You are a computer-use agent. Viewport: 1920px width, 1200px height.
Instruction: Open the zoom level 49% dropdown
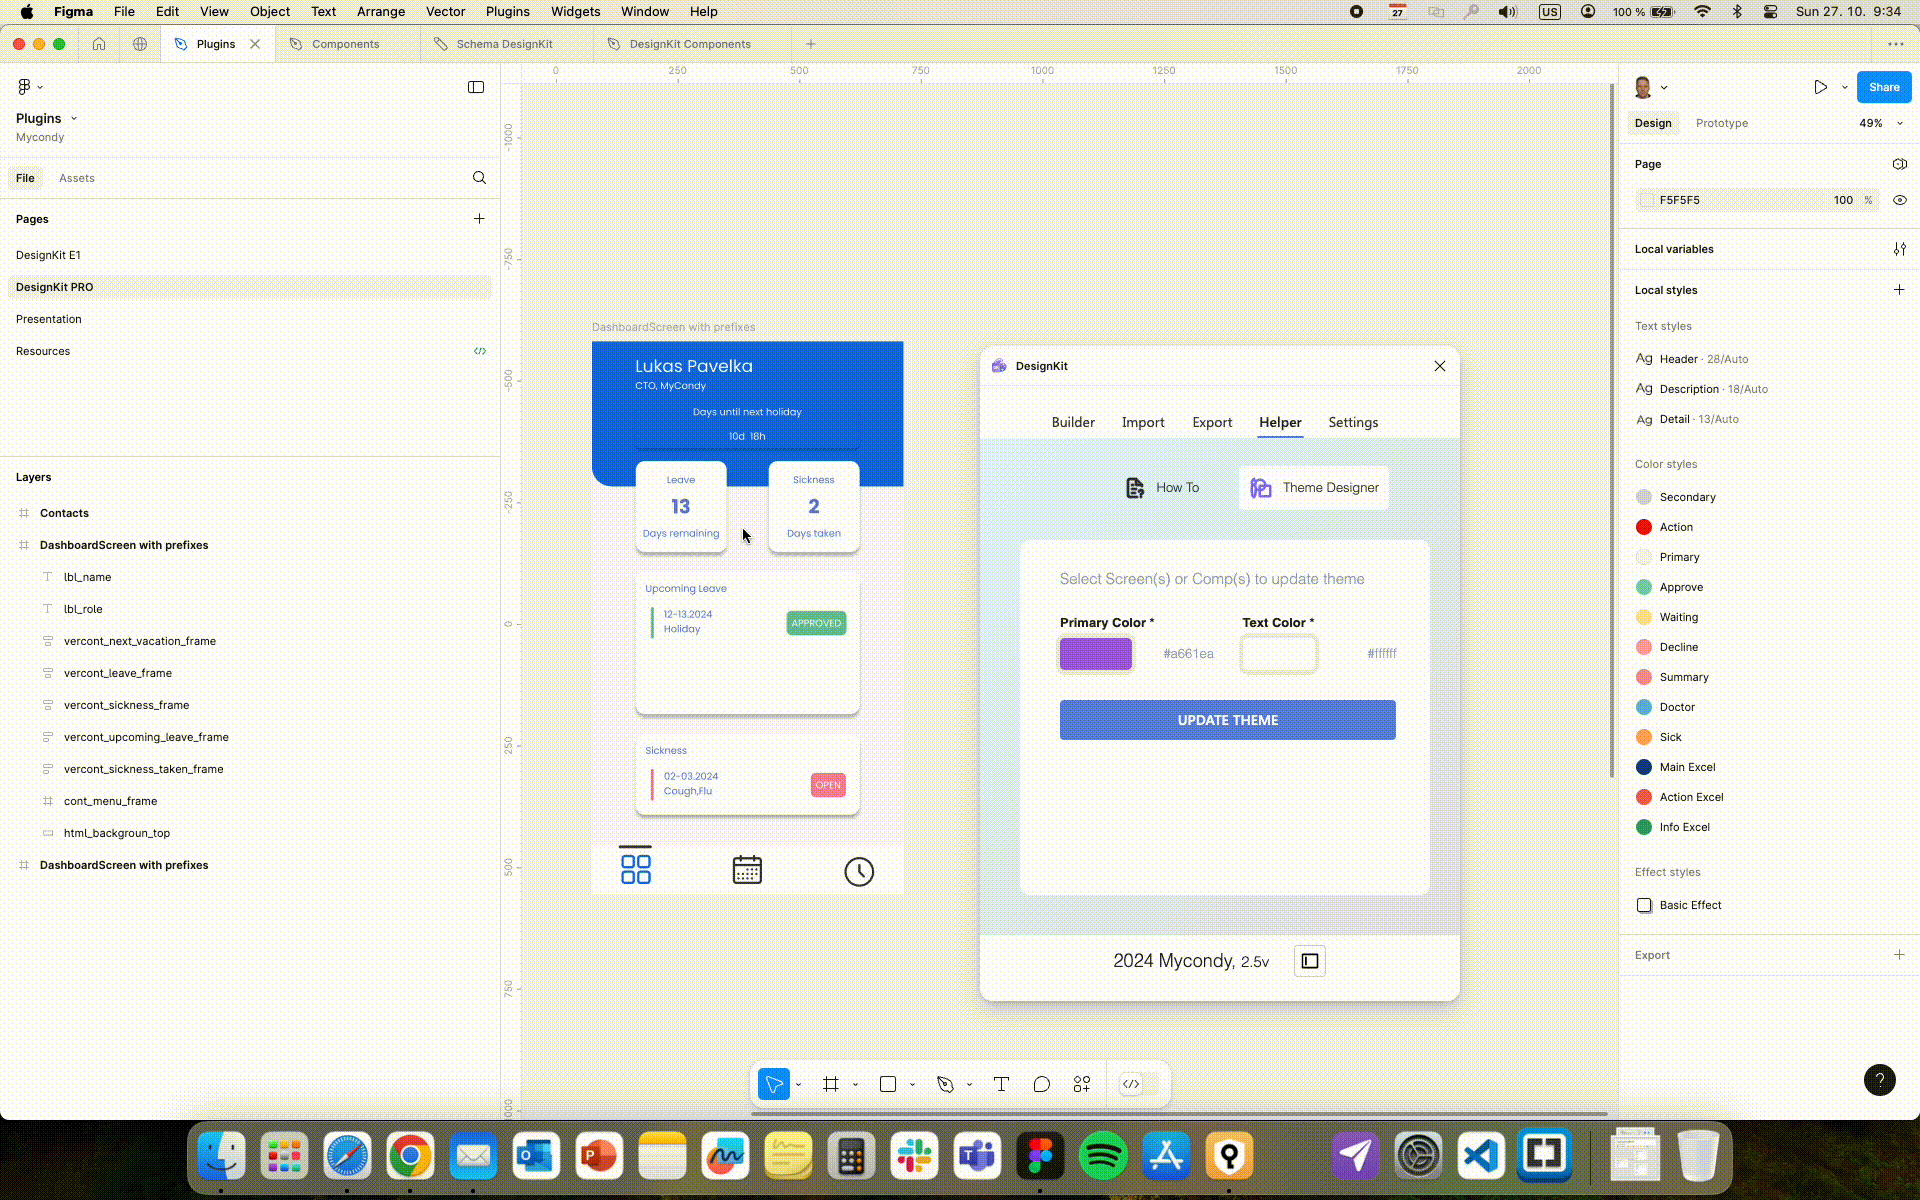pos(1881,123)
